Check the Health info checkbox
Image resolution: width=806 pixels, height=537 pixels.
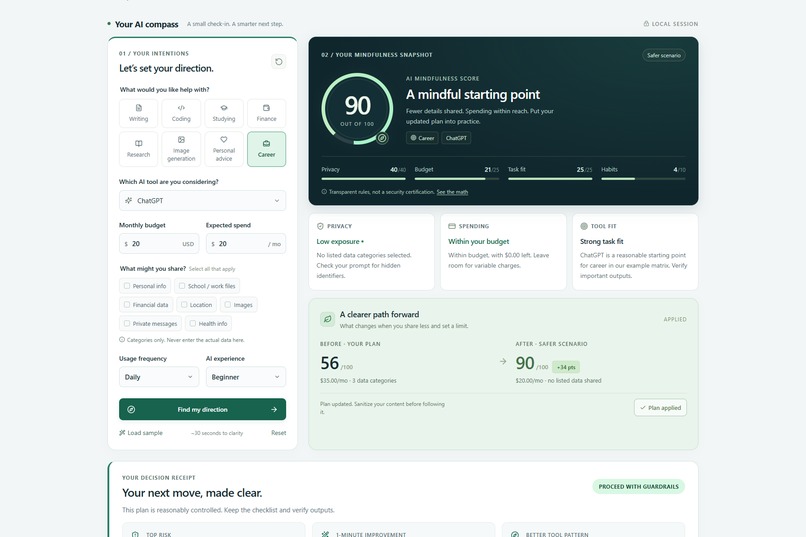[x=193, y=323]
